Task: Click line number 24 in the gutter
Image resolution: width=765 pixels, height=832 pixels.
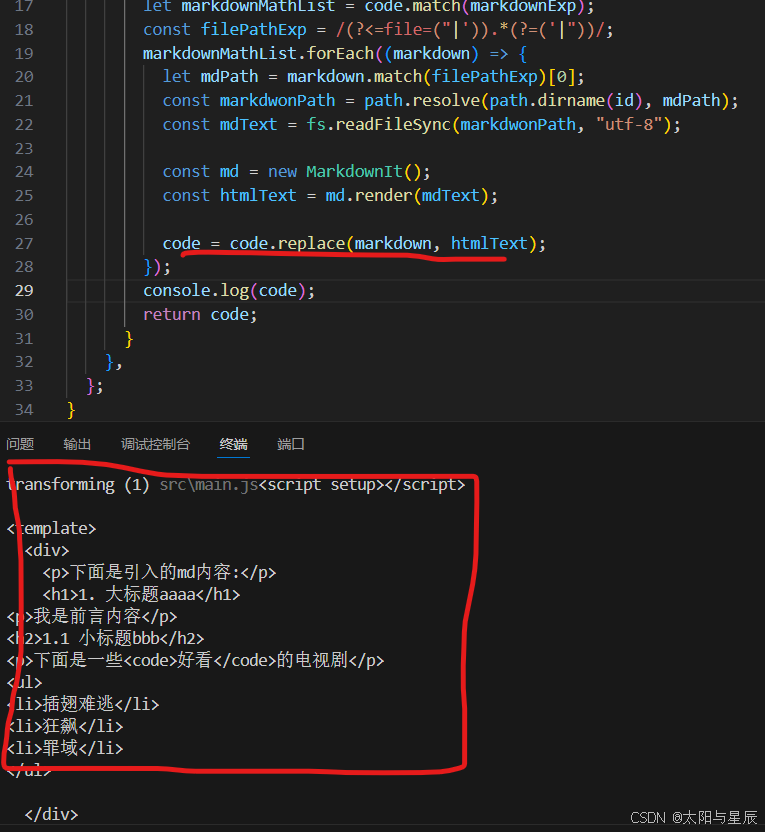Action: tap(24, 172)
